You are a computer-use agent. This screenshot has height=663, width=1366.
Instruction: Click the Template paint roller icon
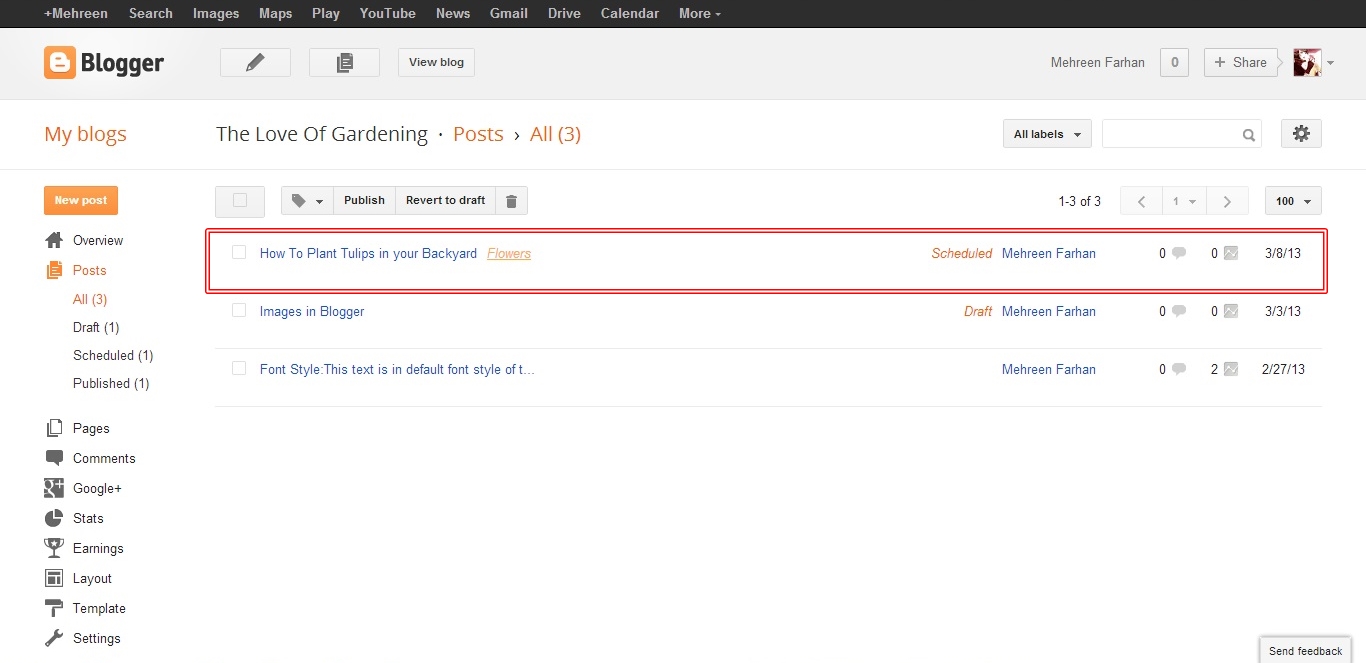[x=54, y=608]
